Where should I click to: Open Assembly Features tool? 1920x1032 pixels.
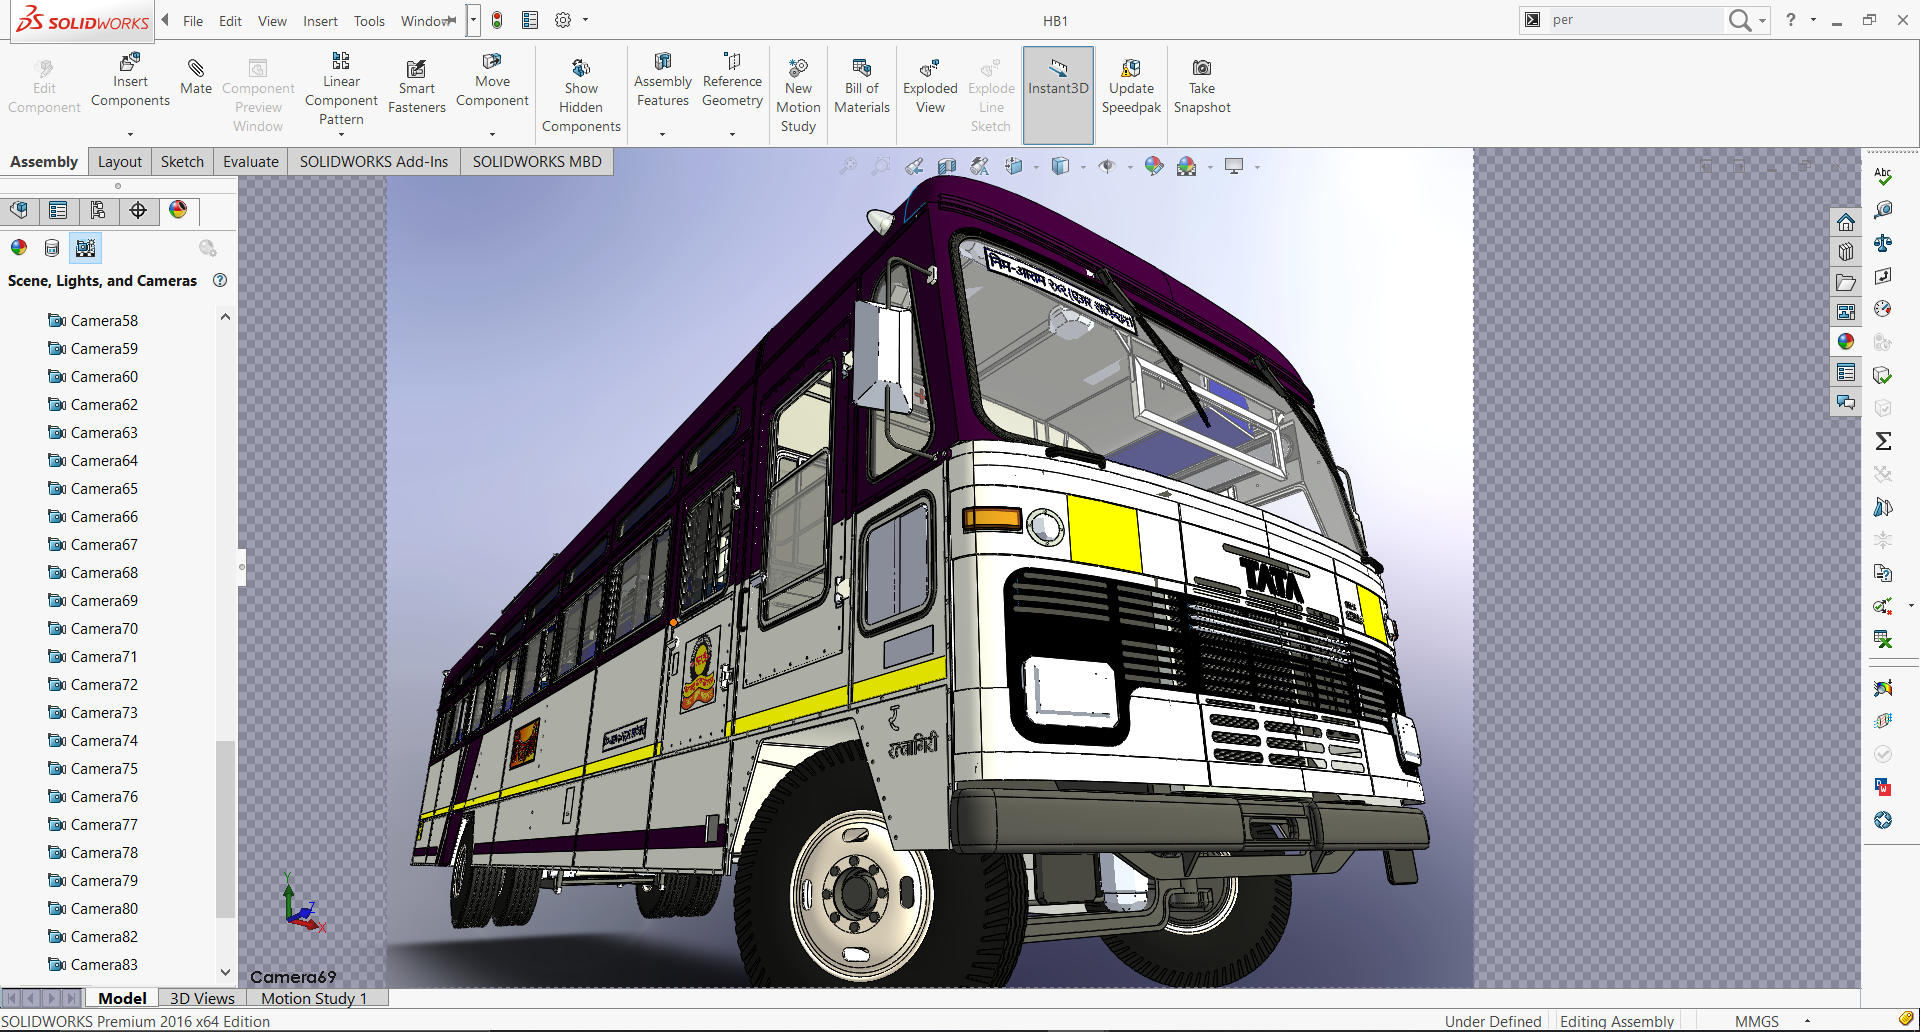pos(663,80)
